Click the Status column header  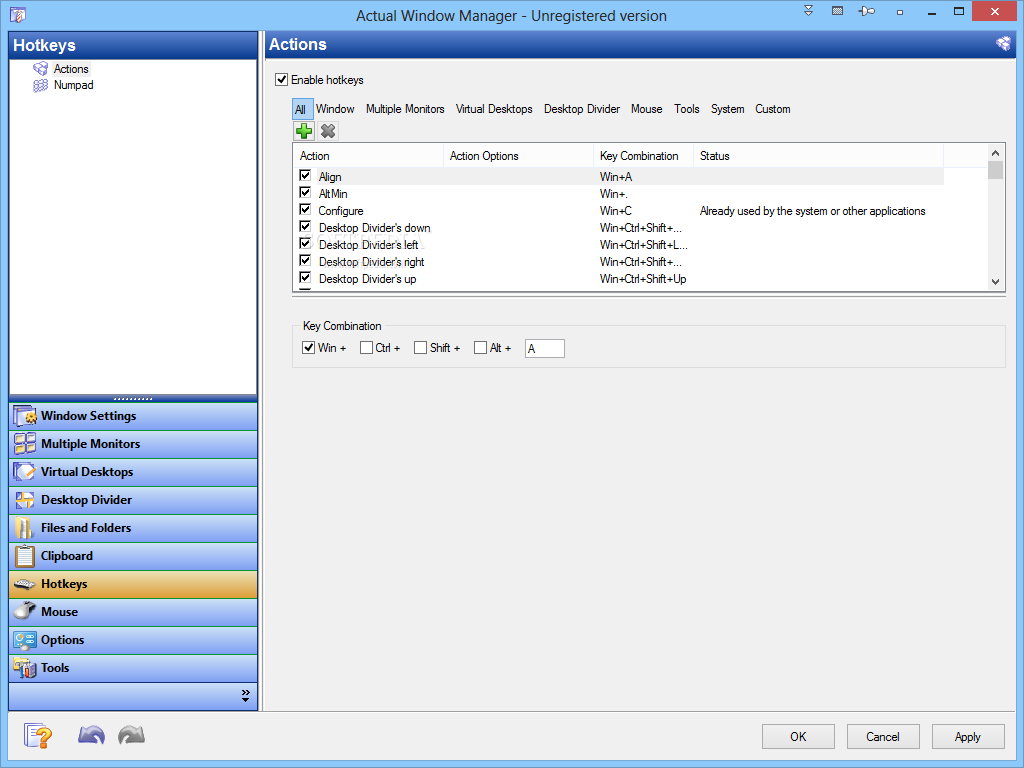(818, 156)
